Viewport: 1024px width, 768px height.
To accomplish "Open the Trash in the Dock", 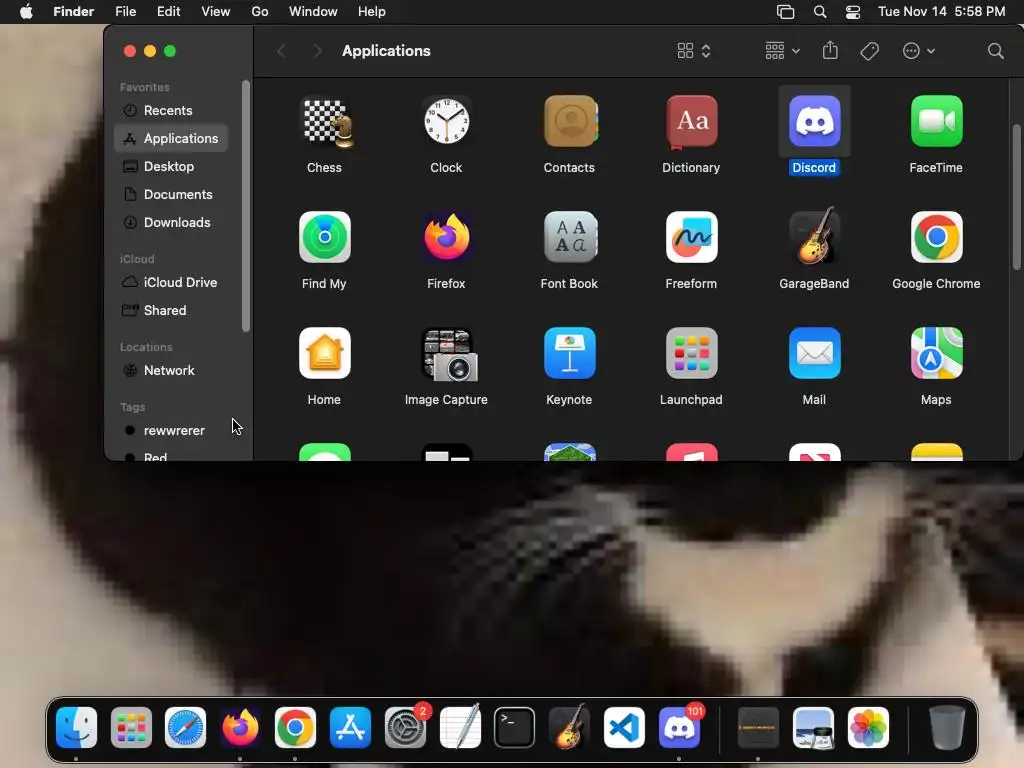I will [947, 728].
